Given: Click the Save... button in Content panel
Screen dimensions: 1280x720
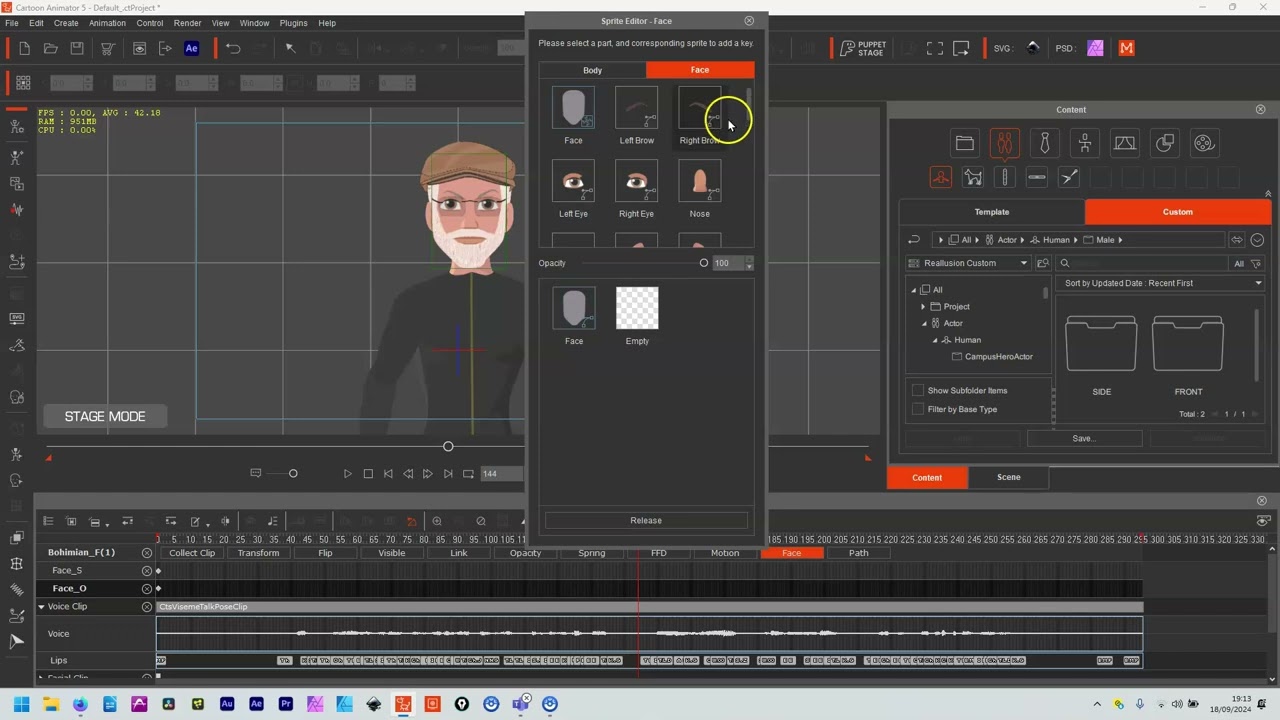Looking at the screenshot, I should point(1084,438).
